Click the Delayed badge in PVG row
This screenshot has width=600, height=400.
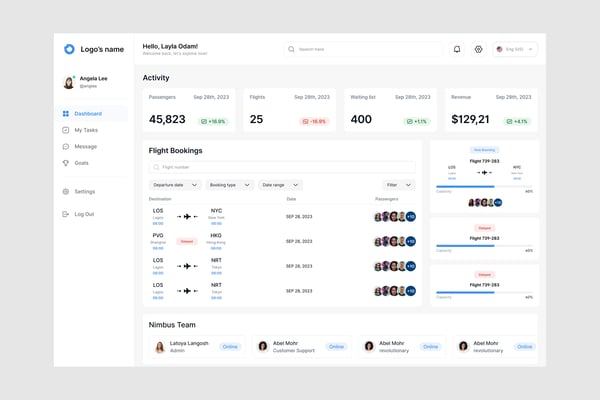coord(187,242)
